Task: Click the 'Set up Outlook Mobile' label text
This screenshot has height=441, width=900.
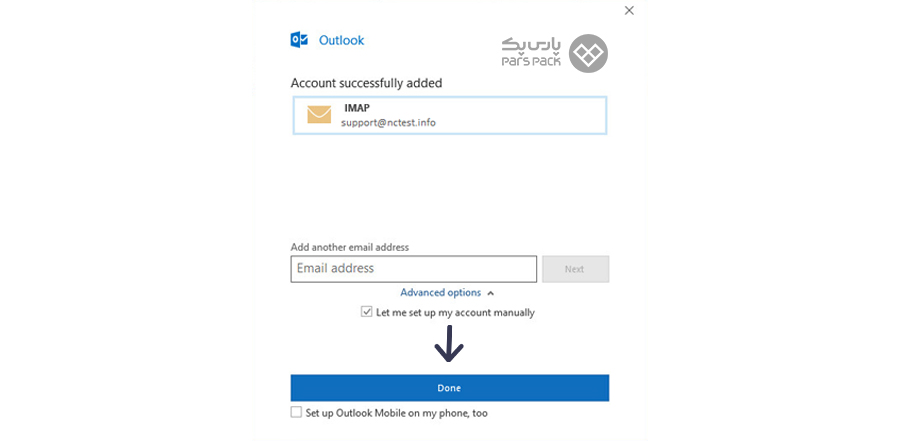Action: [x=397, y=413]
